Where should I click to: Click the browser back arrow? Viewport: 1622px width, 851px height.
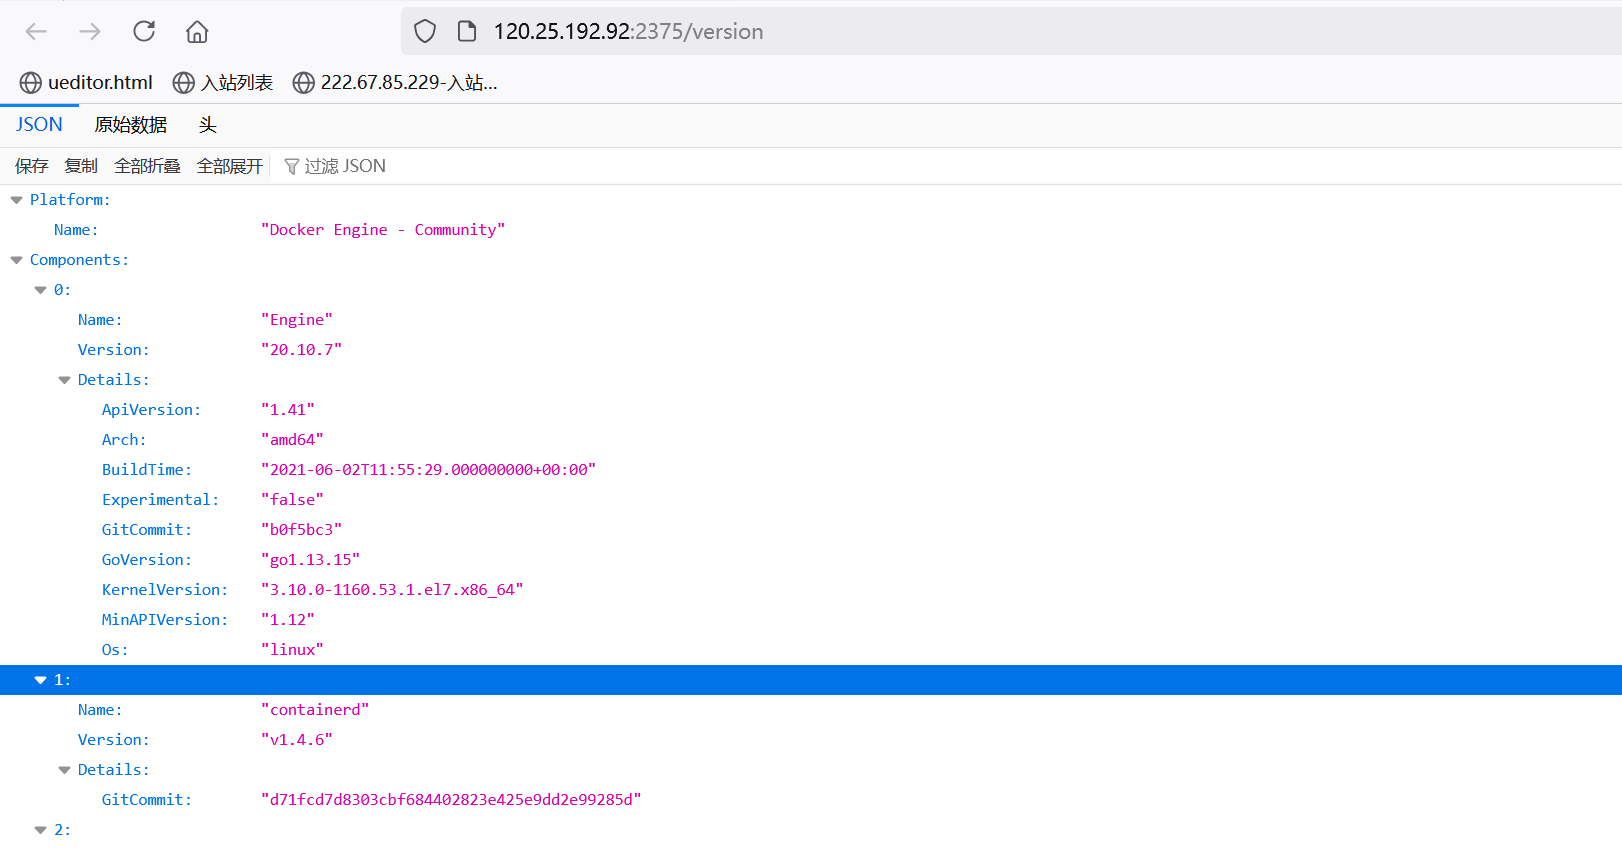[x=36, y=32]
